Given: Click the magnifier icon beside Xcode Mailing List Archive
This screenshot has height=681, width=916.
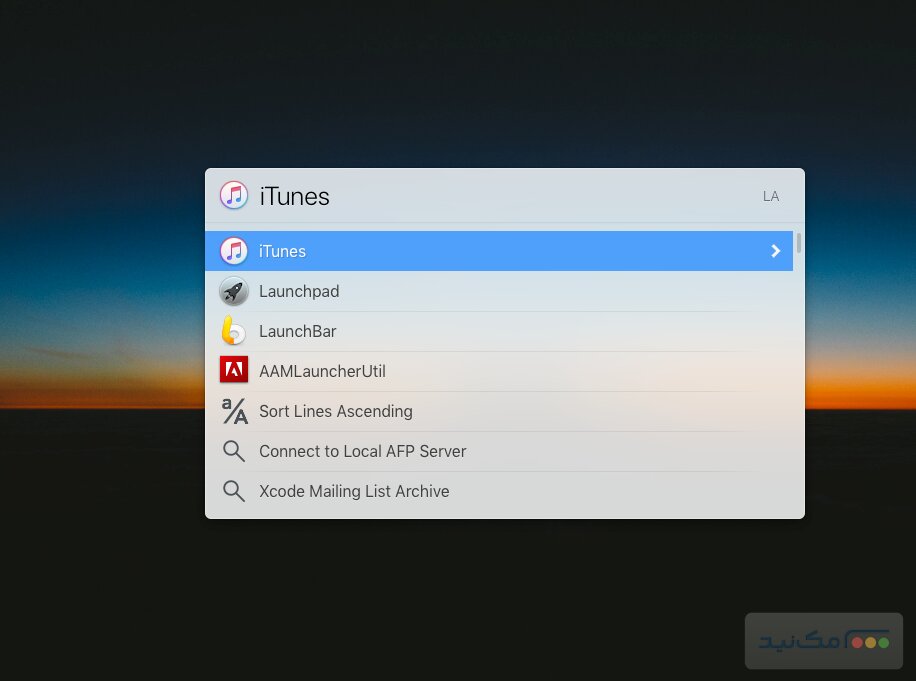Looking at the screenshot, I should pyautogui.click(x=234, y=491).
